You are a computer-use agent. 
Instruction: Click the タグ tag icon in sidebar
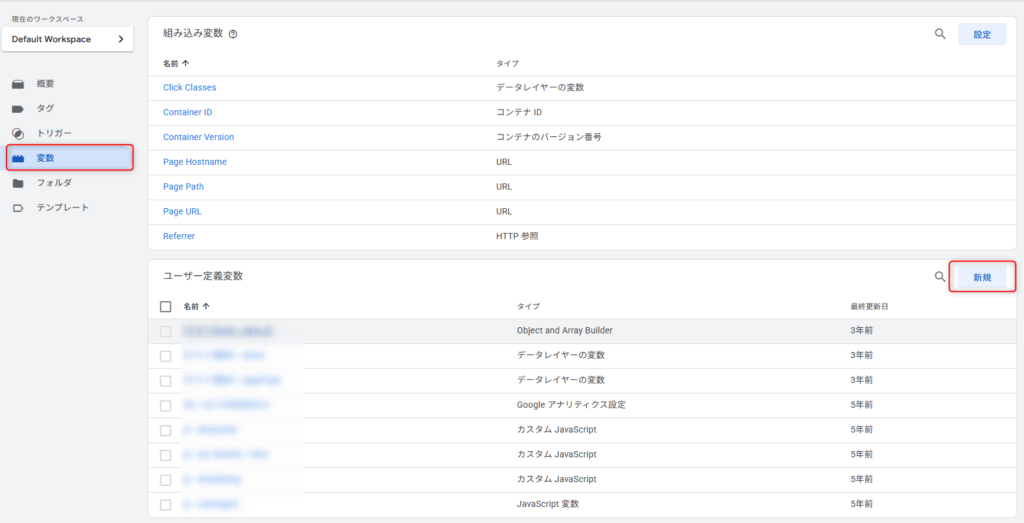(x=18, y=108)
